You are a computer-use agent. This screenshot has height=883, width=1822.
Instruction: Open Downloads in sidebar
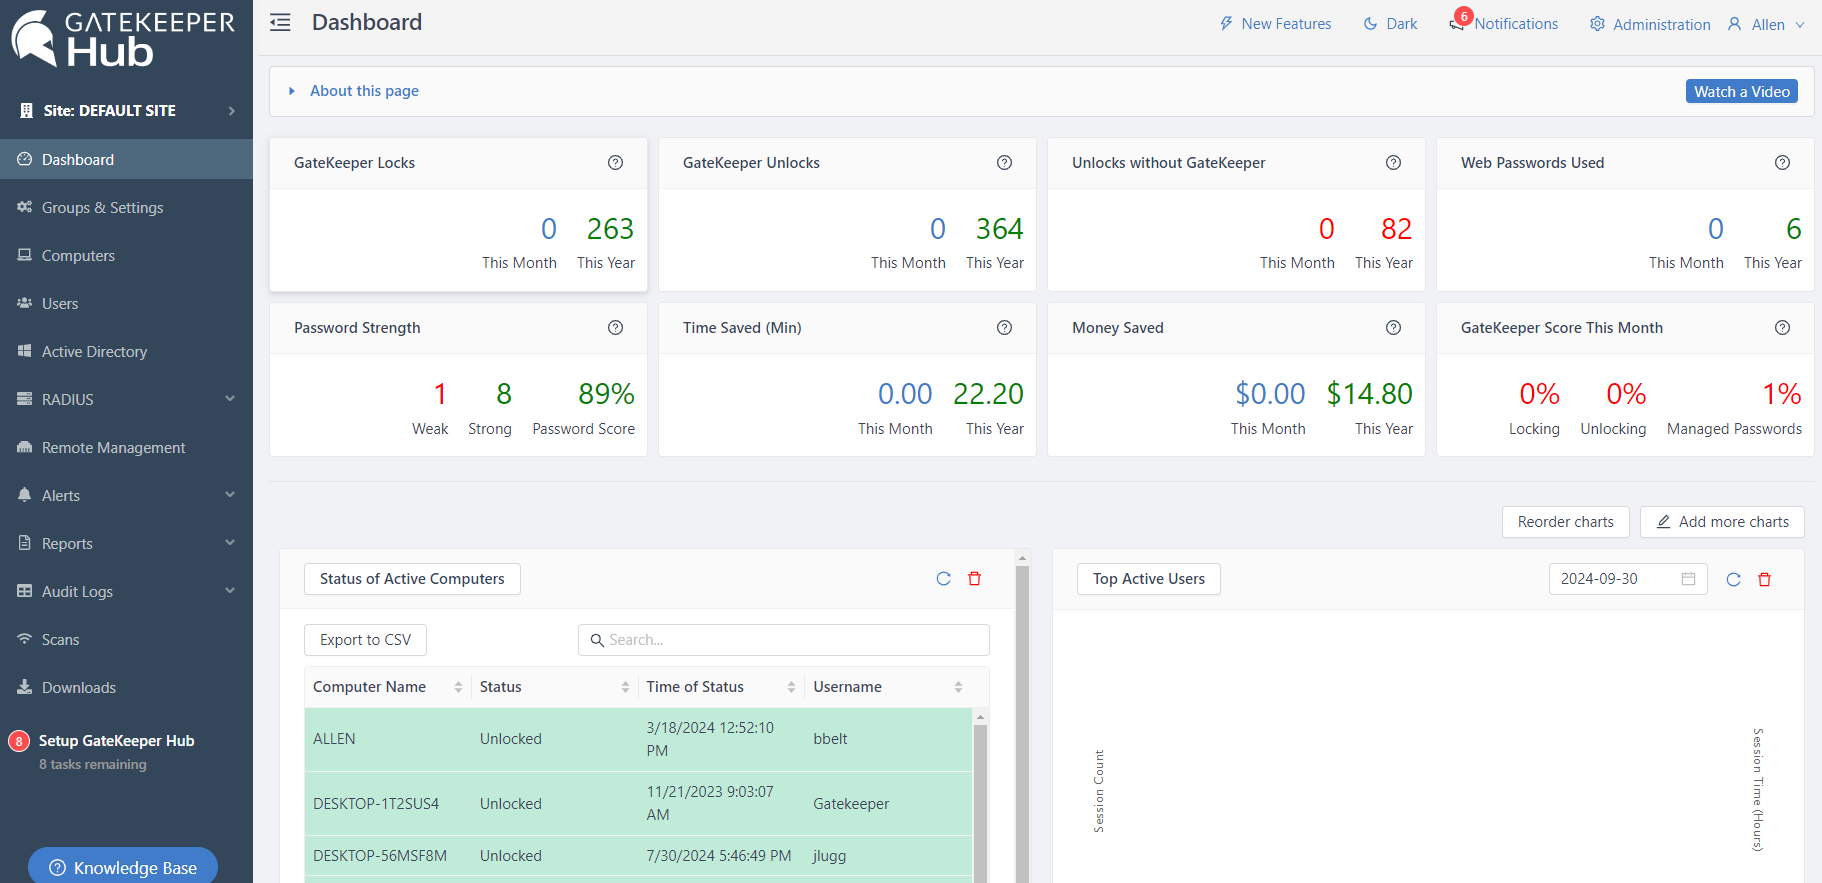[x=126, y=687]
